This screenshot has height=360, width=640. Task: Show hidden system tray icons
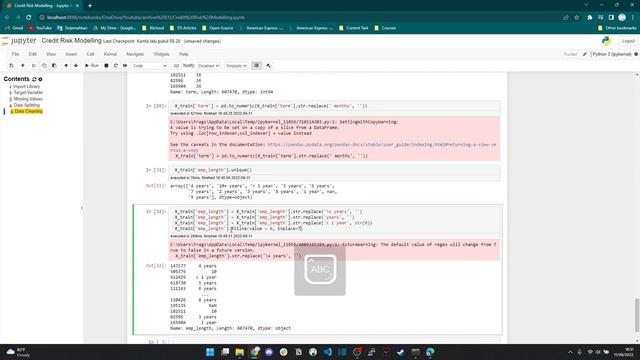570,352
